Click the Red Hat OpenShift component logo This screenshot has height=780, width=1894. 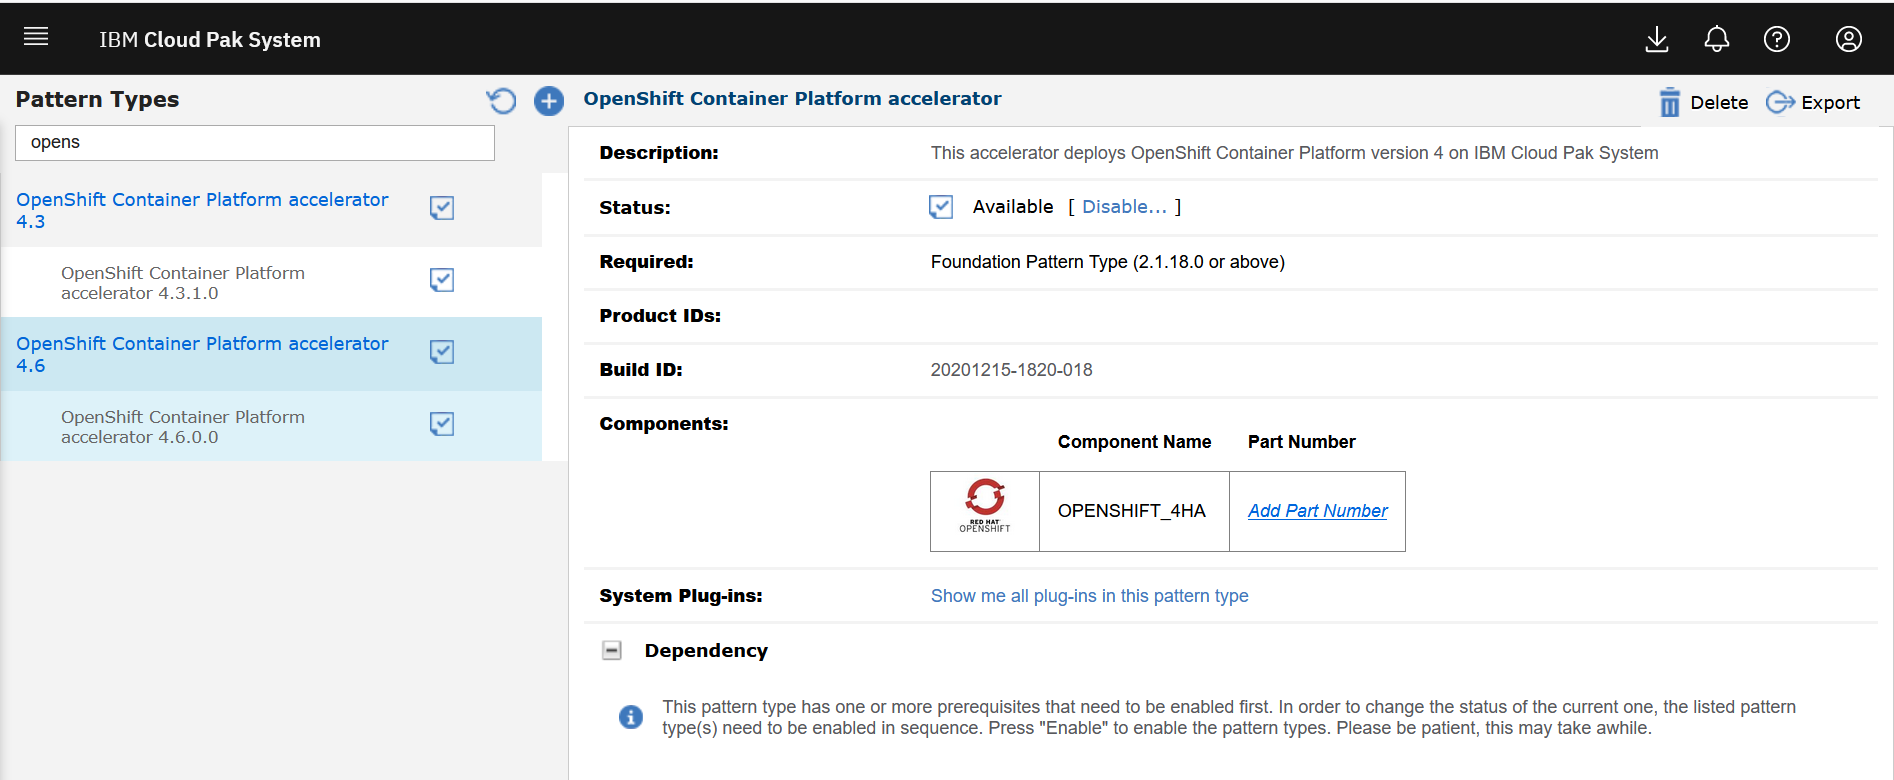click(x=985, y=507)
